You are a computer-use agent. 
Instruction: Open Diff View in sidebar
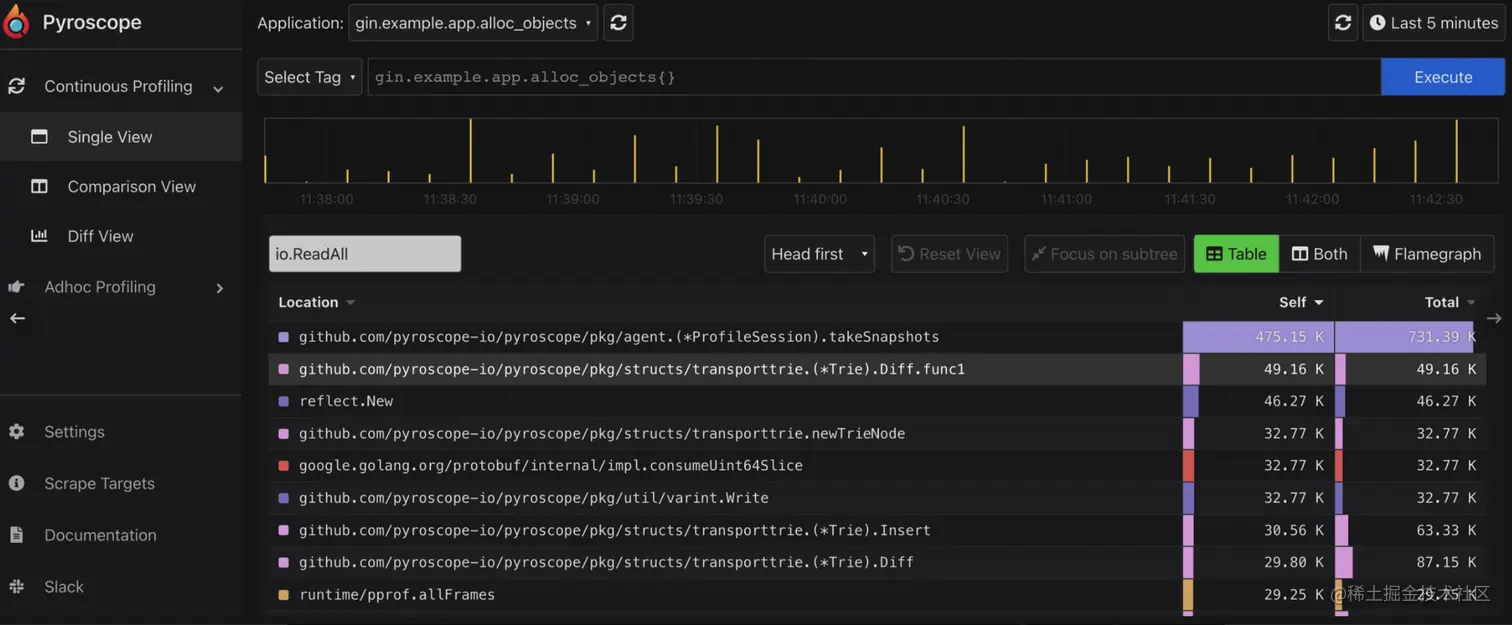(121, 236)
